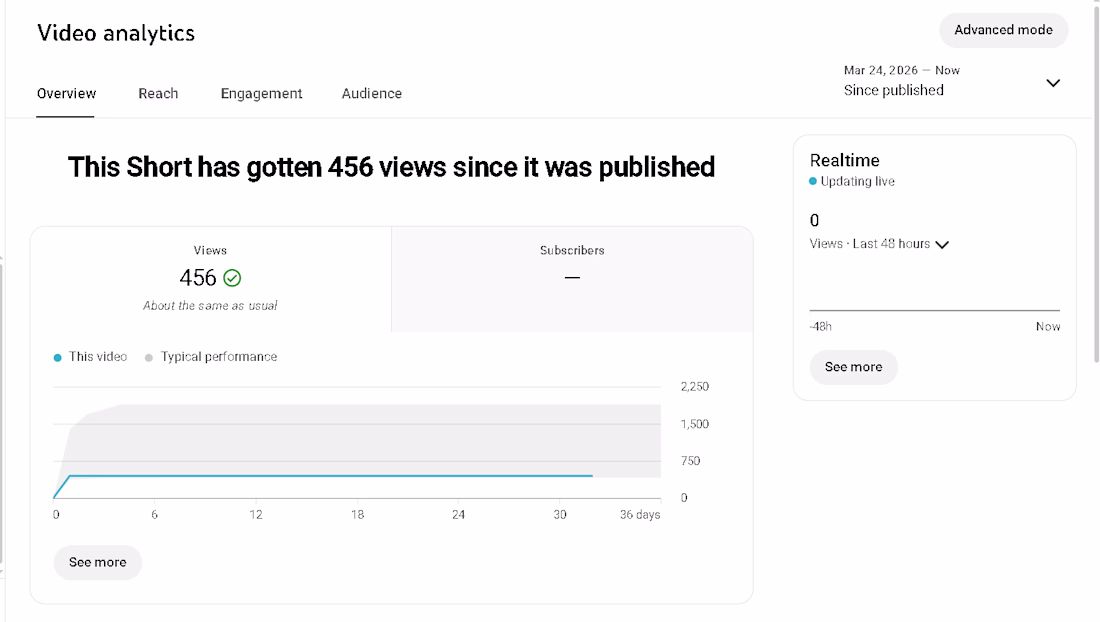Screen dimensions: 1100x622
Task: Click the Realtime 48-hour timeline bar
Action: point(934,310)
